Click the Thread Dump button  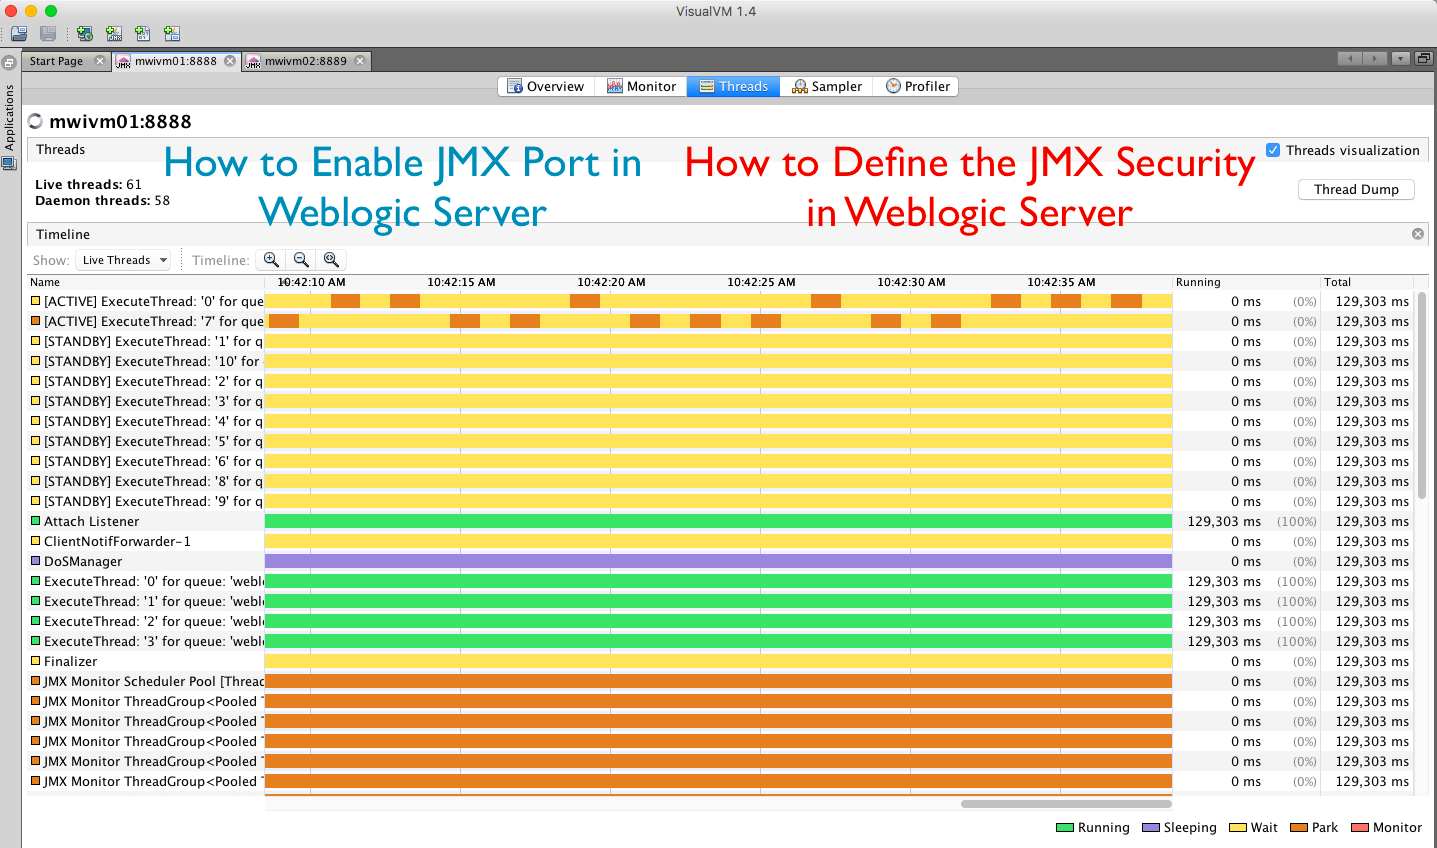(x=1356, y=190)
